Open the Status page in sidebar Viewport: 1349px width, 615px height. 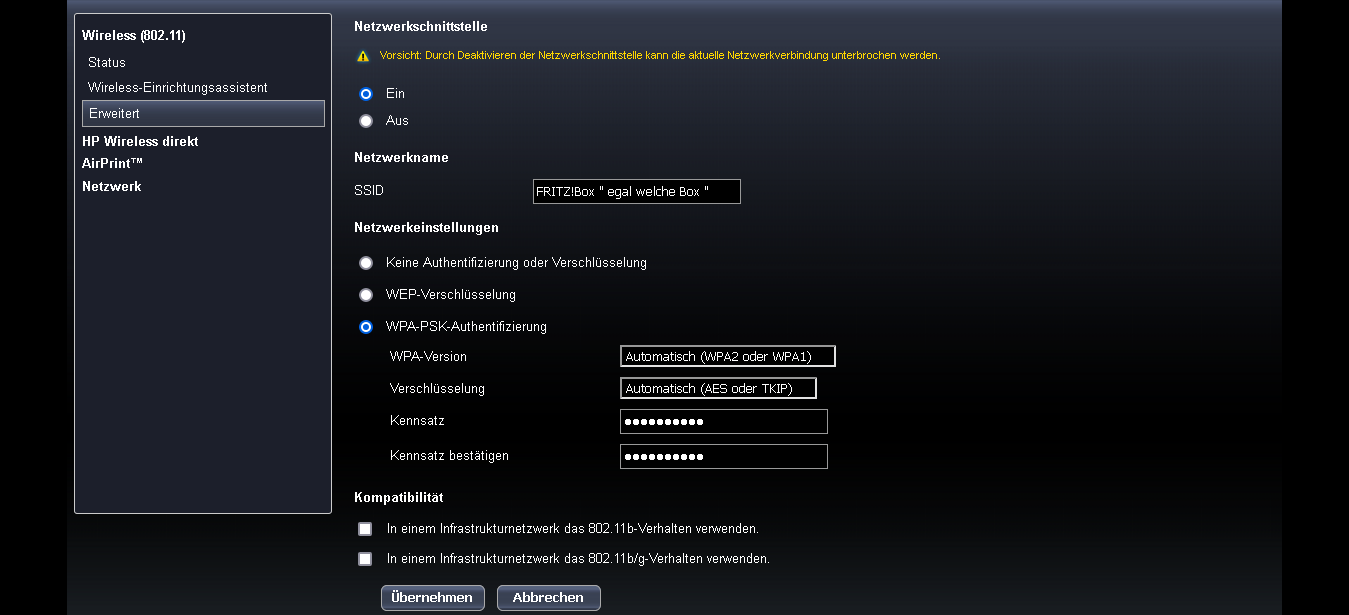pyautogui.click(x=107, y=62)
